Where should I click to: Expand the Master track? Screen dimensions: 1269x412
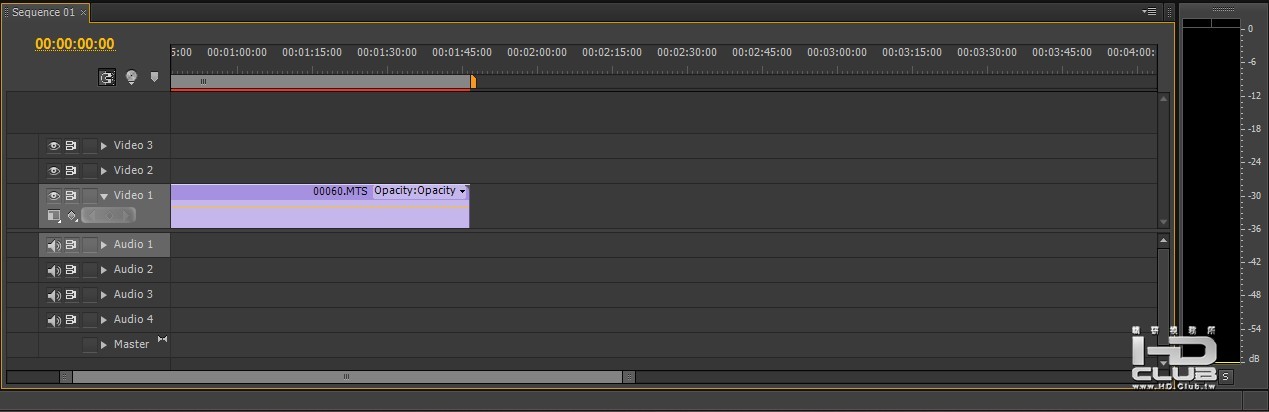pos(104,345)
